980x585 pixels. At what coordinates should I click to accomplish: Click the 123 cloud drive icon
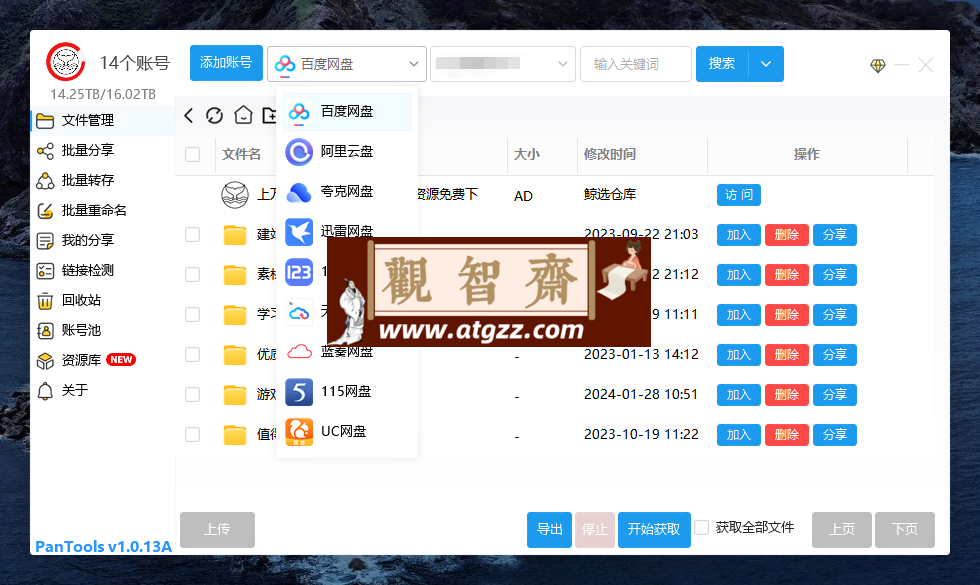pos(299,272)
